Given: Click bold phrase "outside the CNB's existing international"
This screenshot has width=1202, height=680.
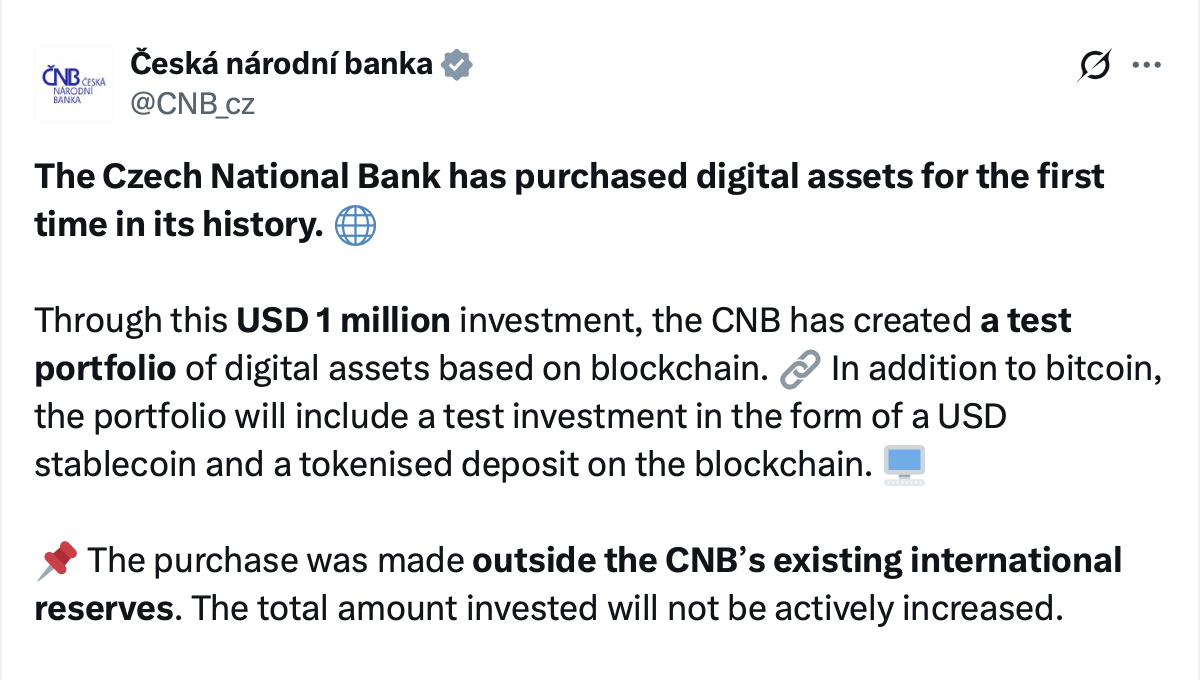Looking at the screenshot, I should point(796,561).
